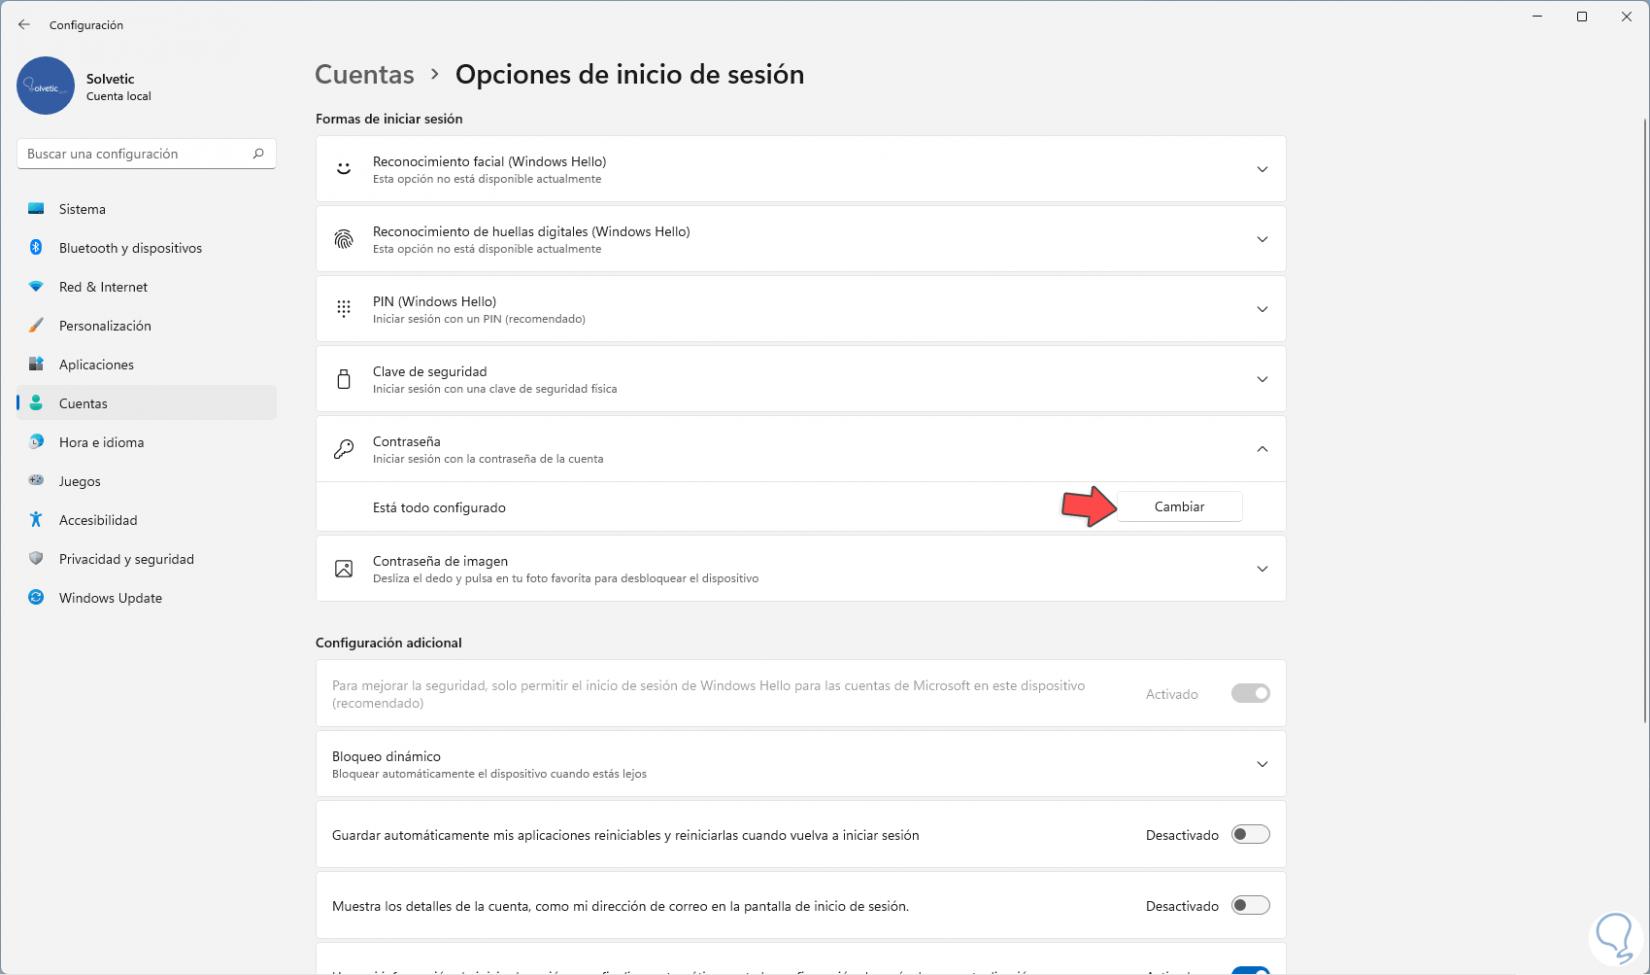The height and width of the screenshot is (975, 1650).
Task: Close the Configuración window
Action: pyautogui.click(x=1627, y=17)
